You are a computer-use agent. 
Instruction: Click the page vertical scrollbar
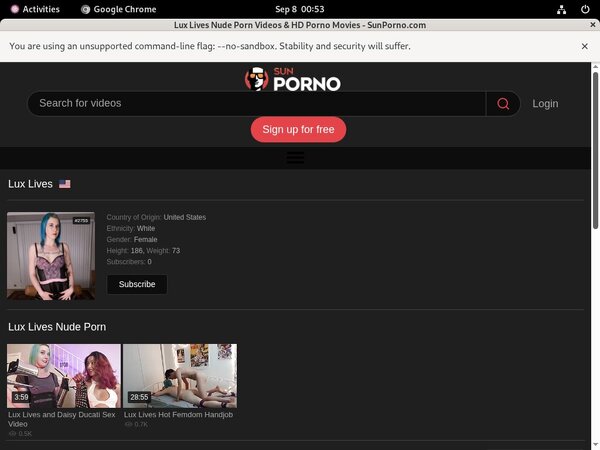tap(596, 250)
